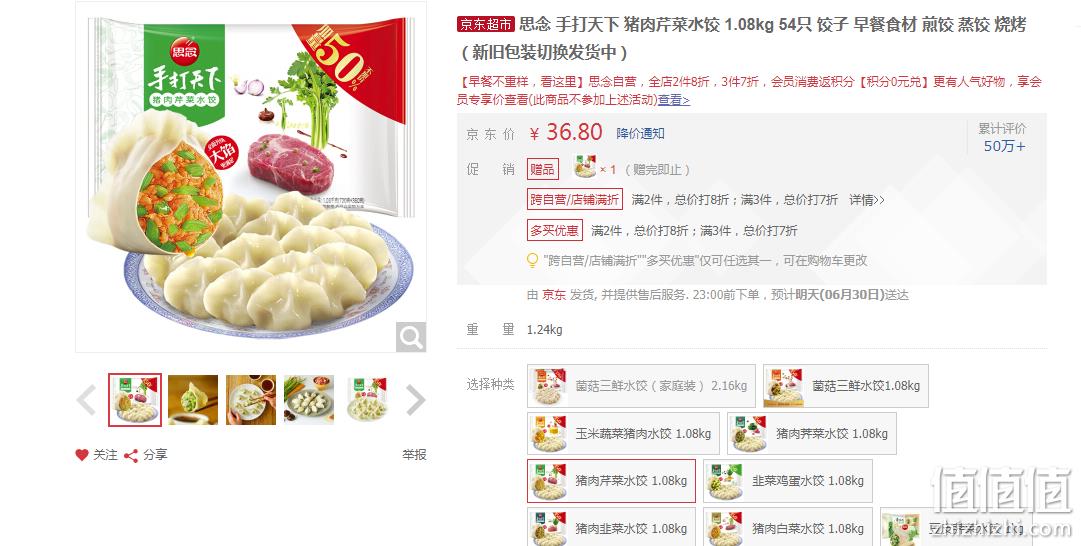Click the magnifier zoom icon on product image

(x=411, y=337)
